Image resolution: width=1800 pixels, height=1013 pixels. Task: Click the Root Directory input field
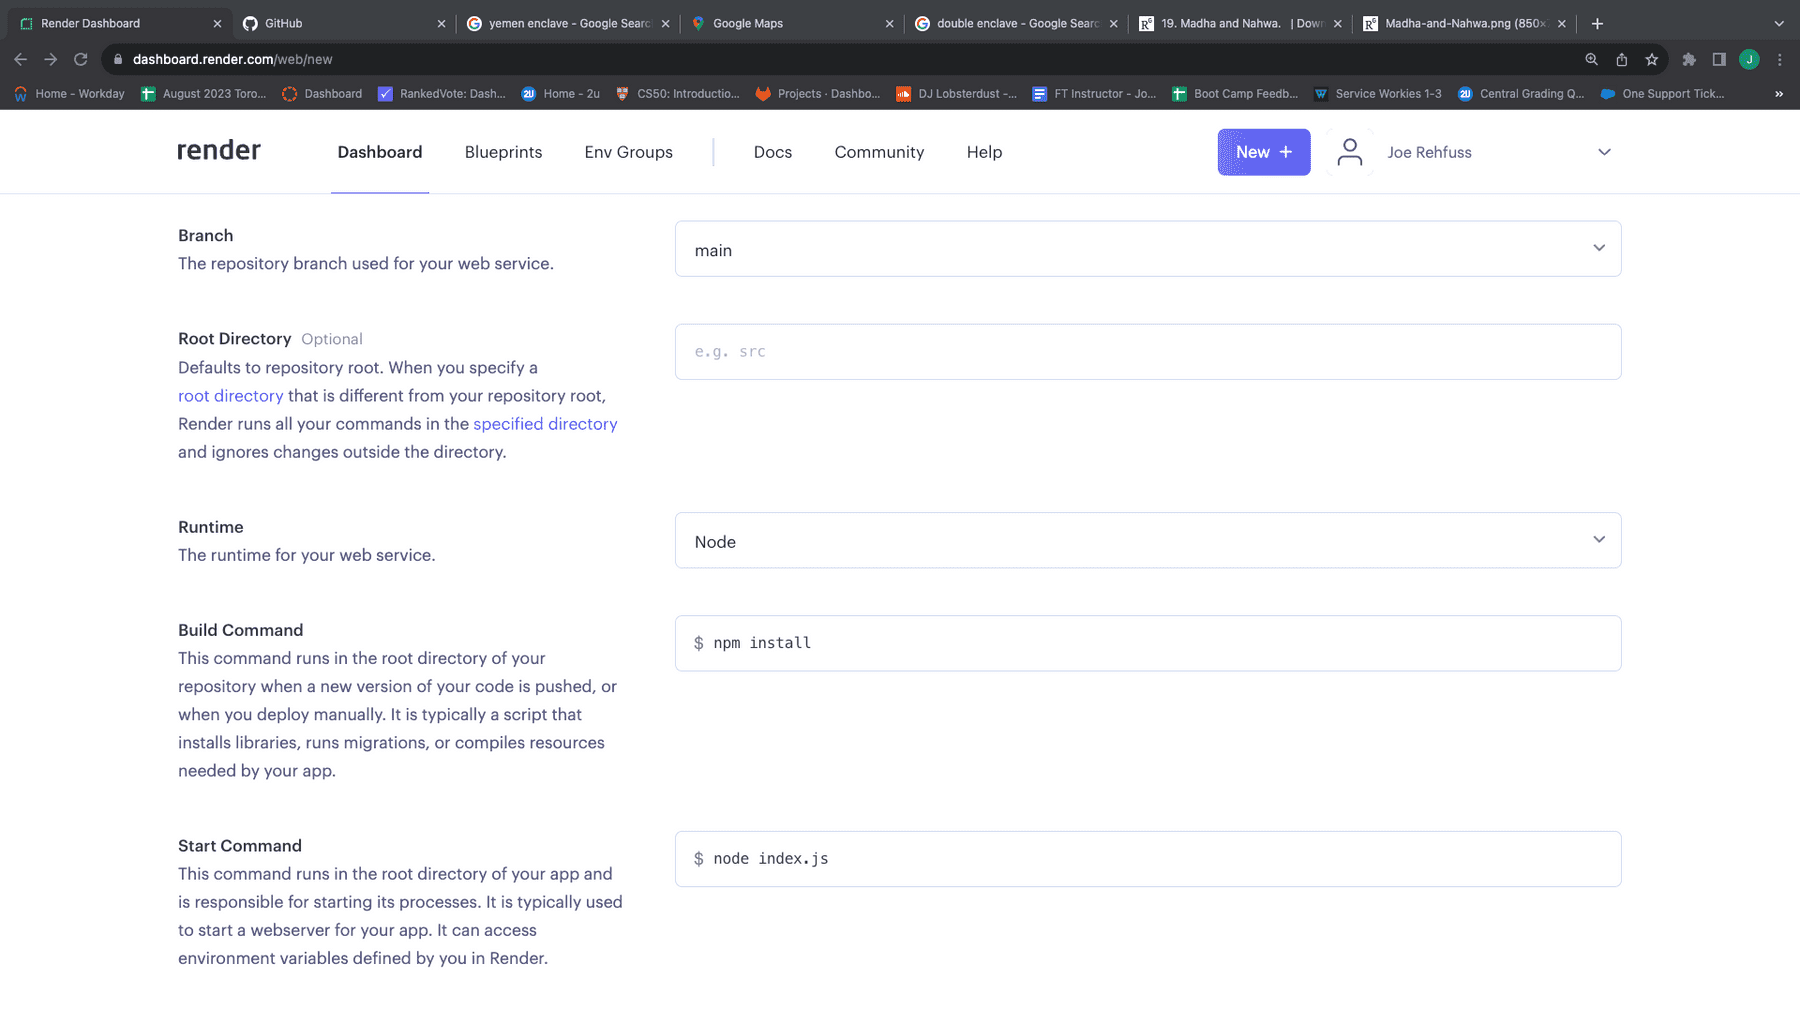pyautogui.click(x=1147, y=352)
